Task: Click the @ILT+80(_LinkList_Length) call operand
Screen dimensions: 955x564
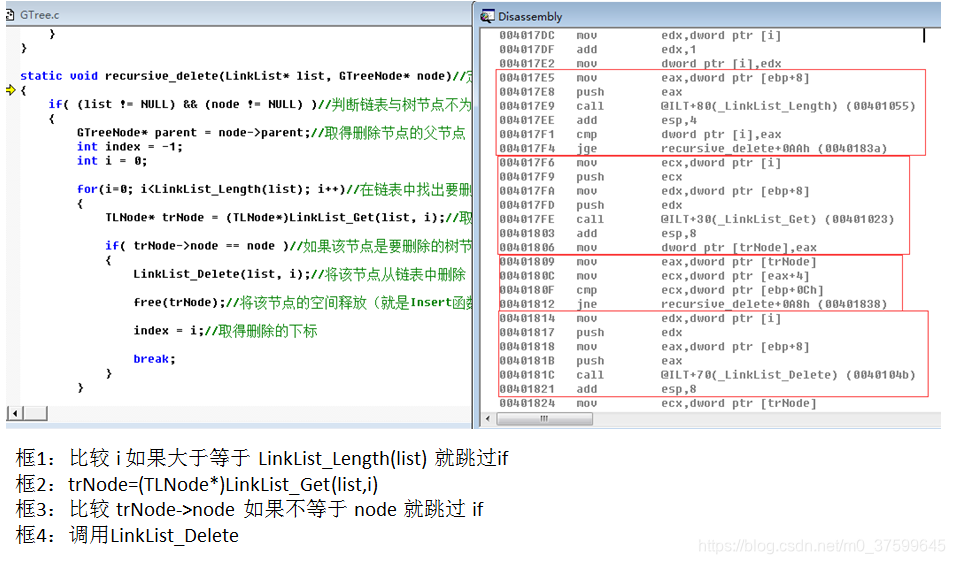Action: pos(788,106)
